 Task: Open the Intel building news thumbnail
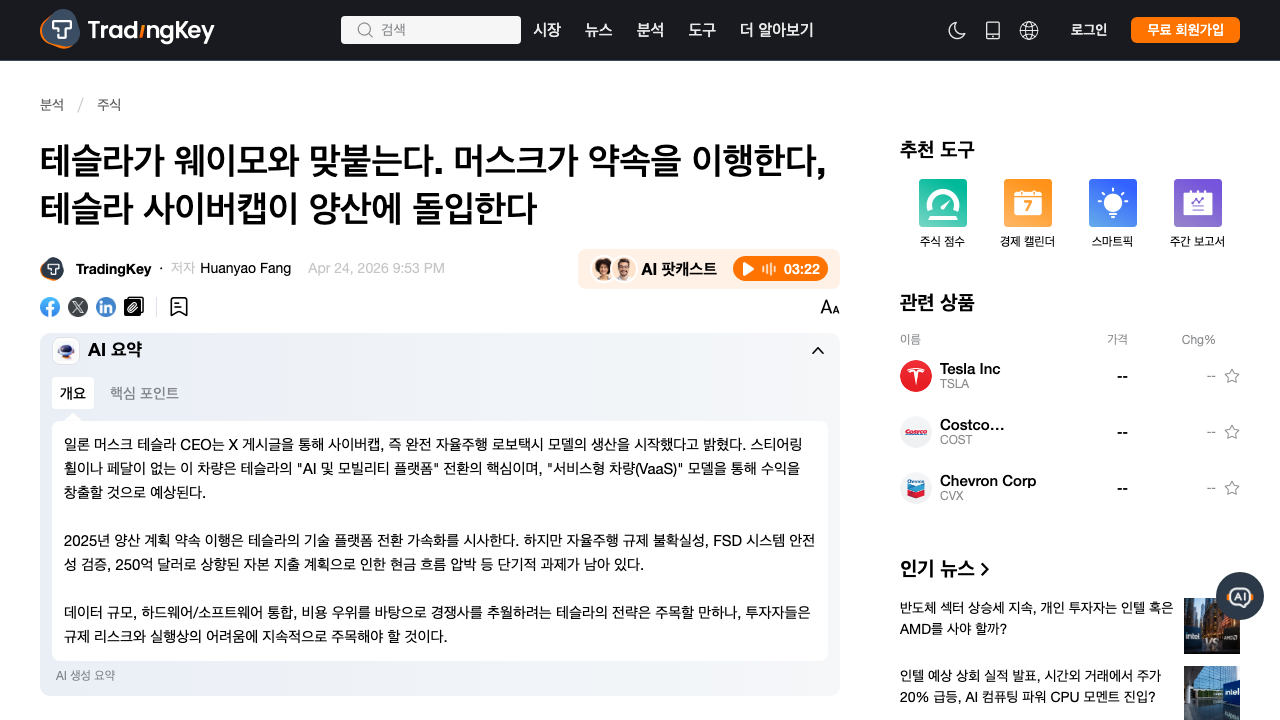[1212, 693]
